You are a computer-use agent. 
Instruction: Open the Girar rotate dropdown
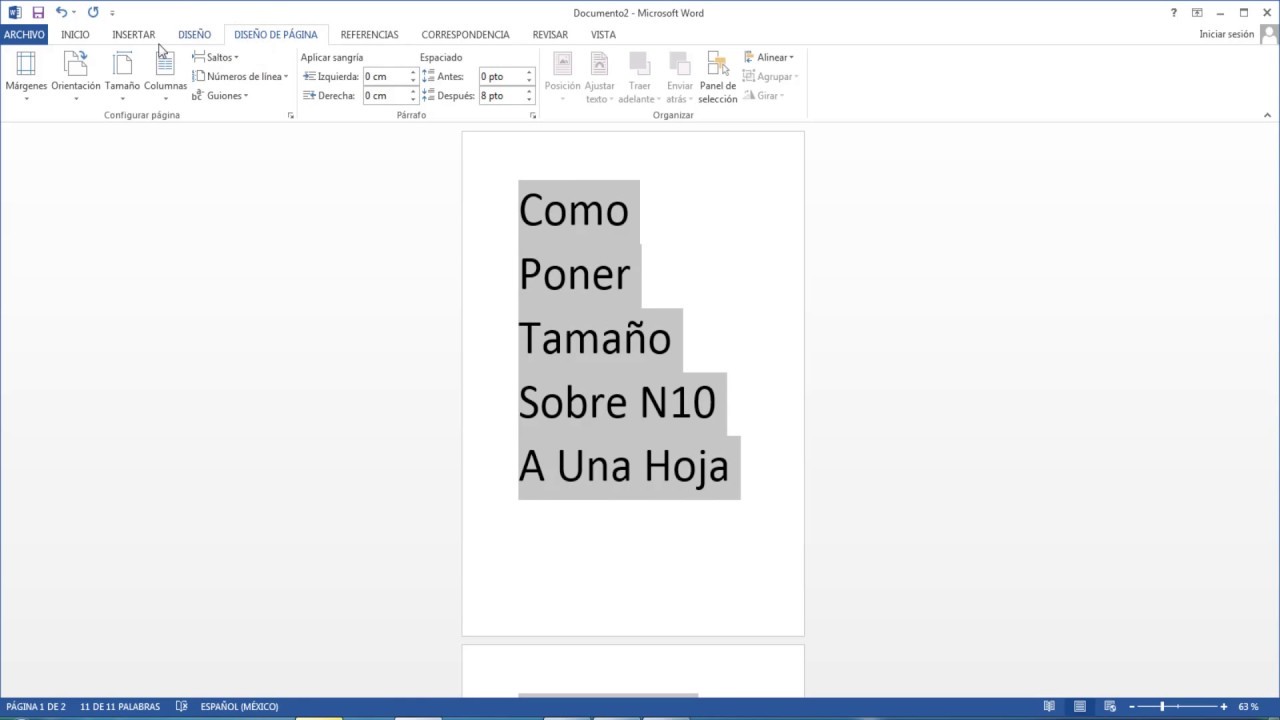(x=763, y=96)
